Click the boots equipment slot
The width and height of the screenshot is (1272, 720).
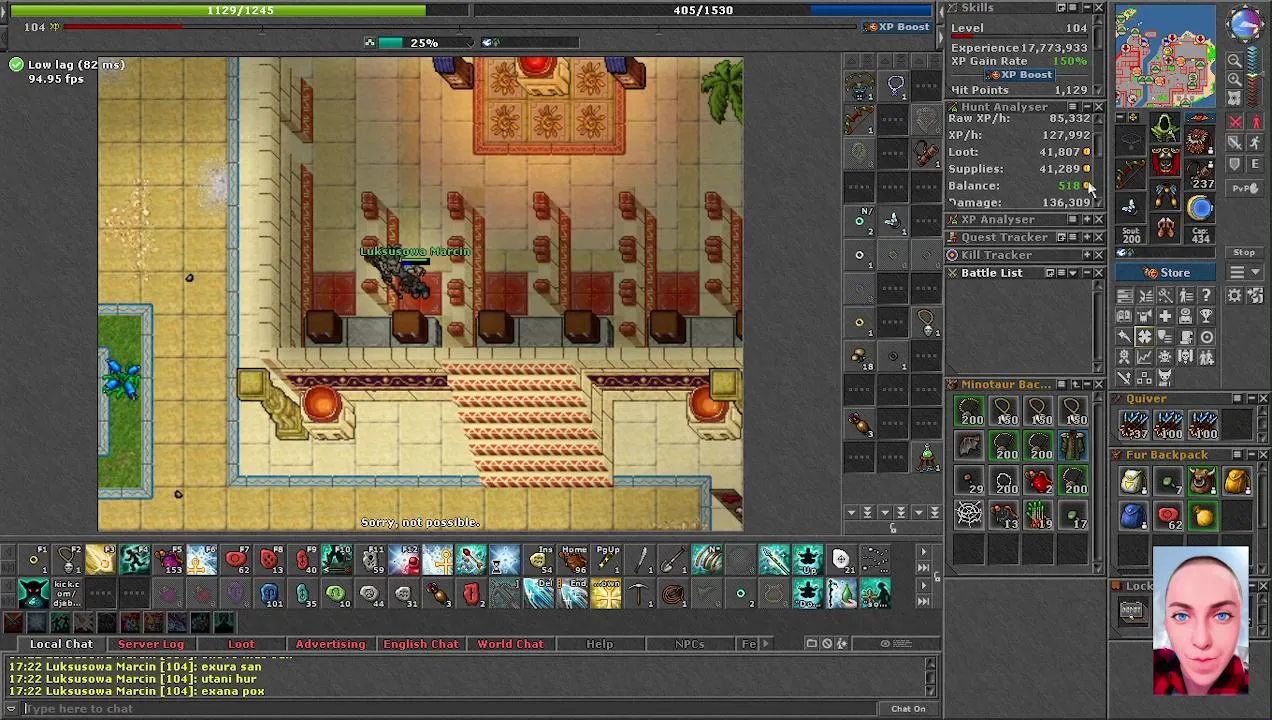pyautogui.click(x=1165, y=228)
